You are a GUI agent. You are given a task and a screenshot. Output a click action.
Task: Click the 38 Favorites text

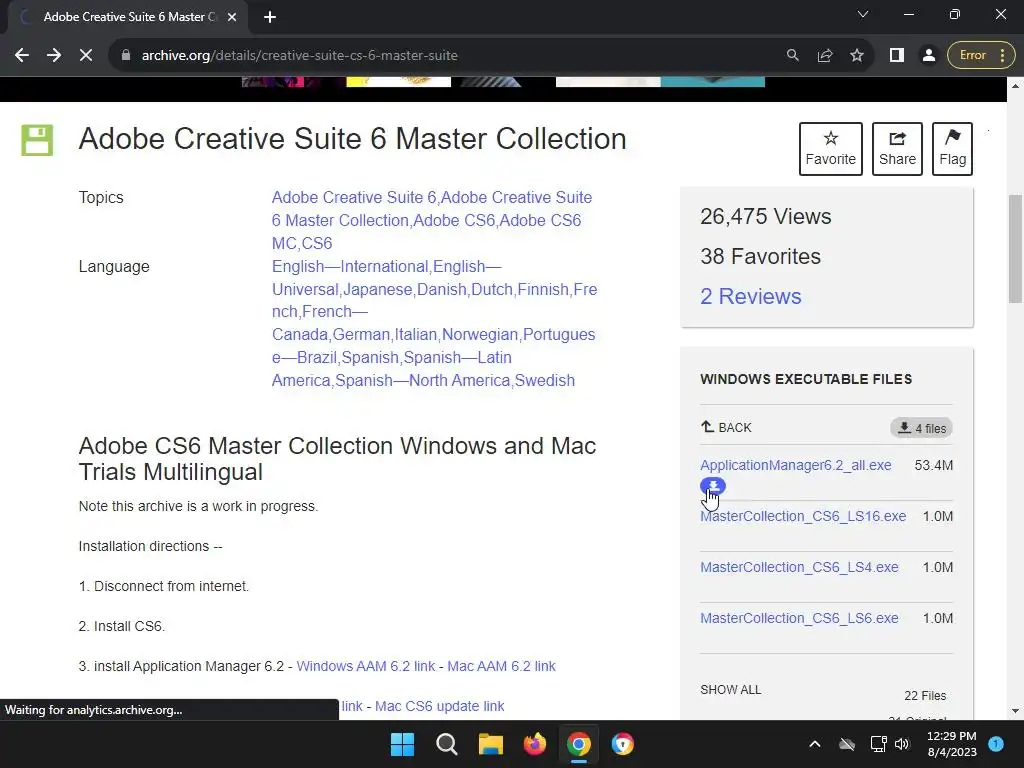tap(760, 257)
